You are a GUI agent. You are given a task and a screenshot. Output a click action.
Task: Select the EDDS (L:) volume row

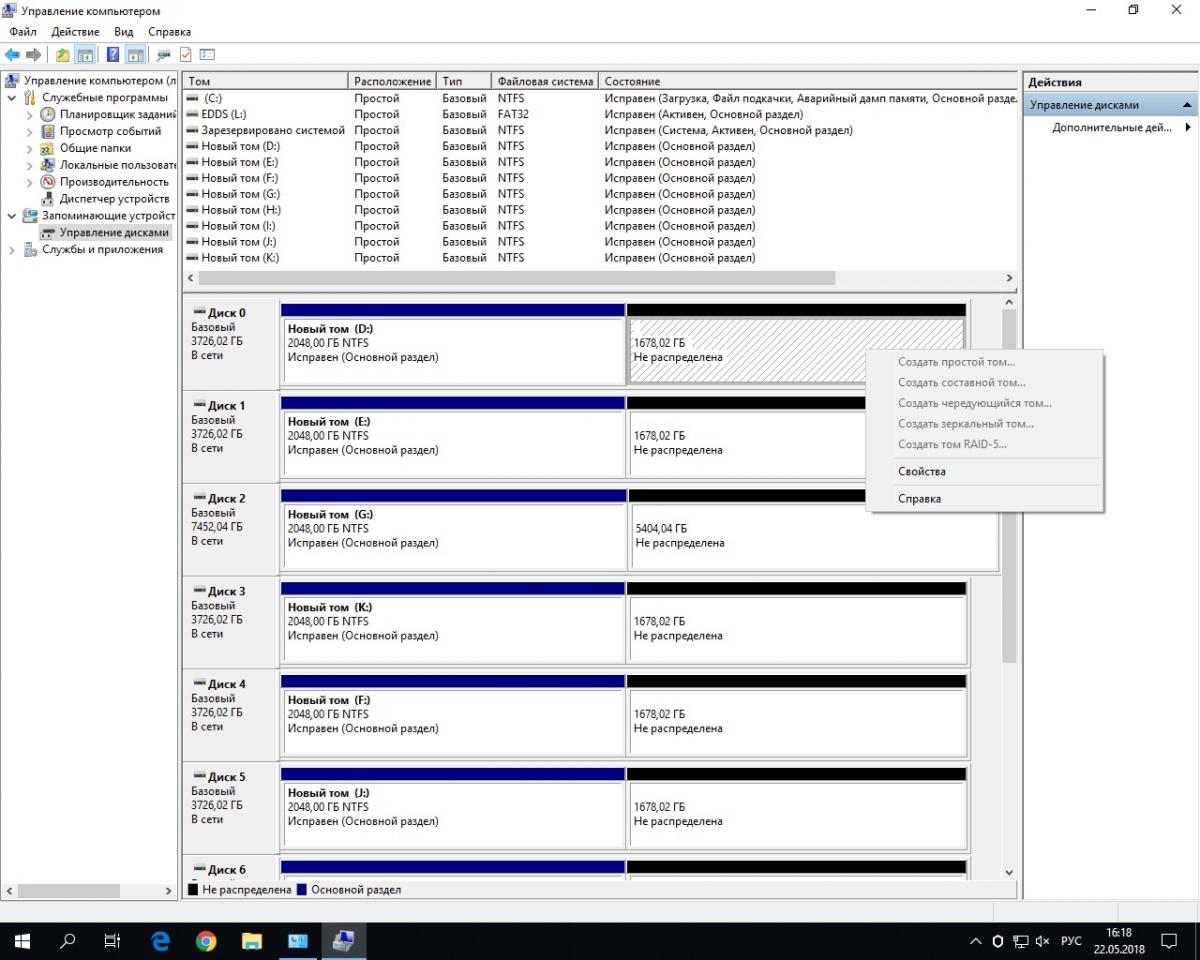(600, 114)
